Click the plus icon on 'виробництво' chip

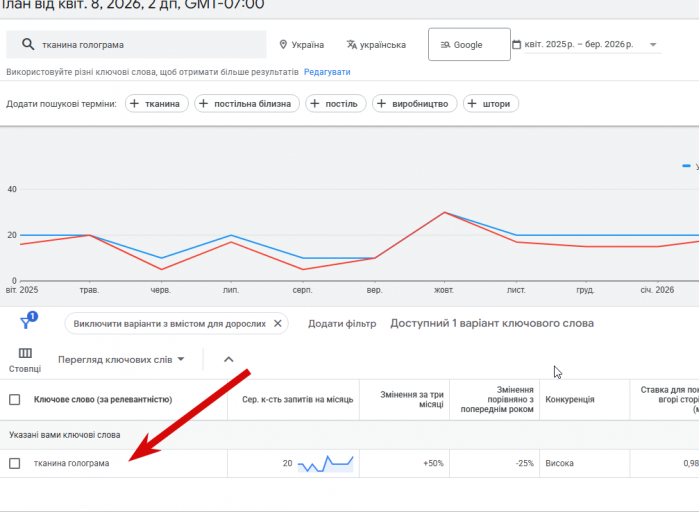click(381, 103)
